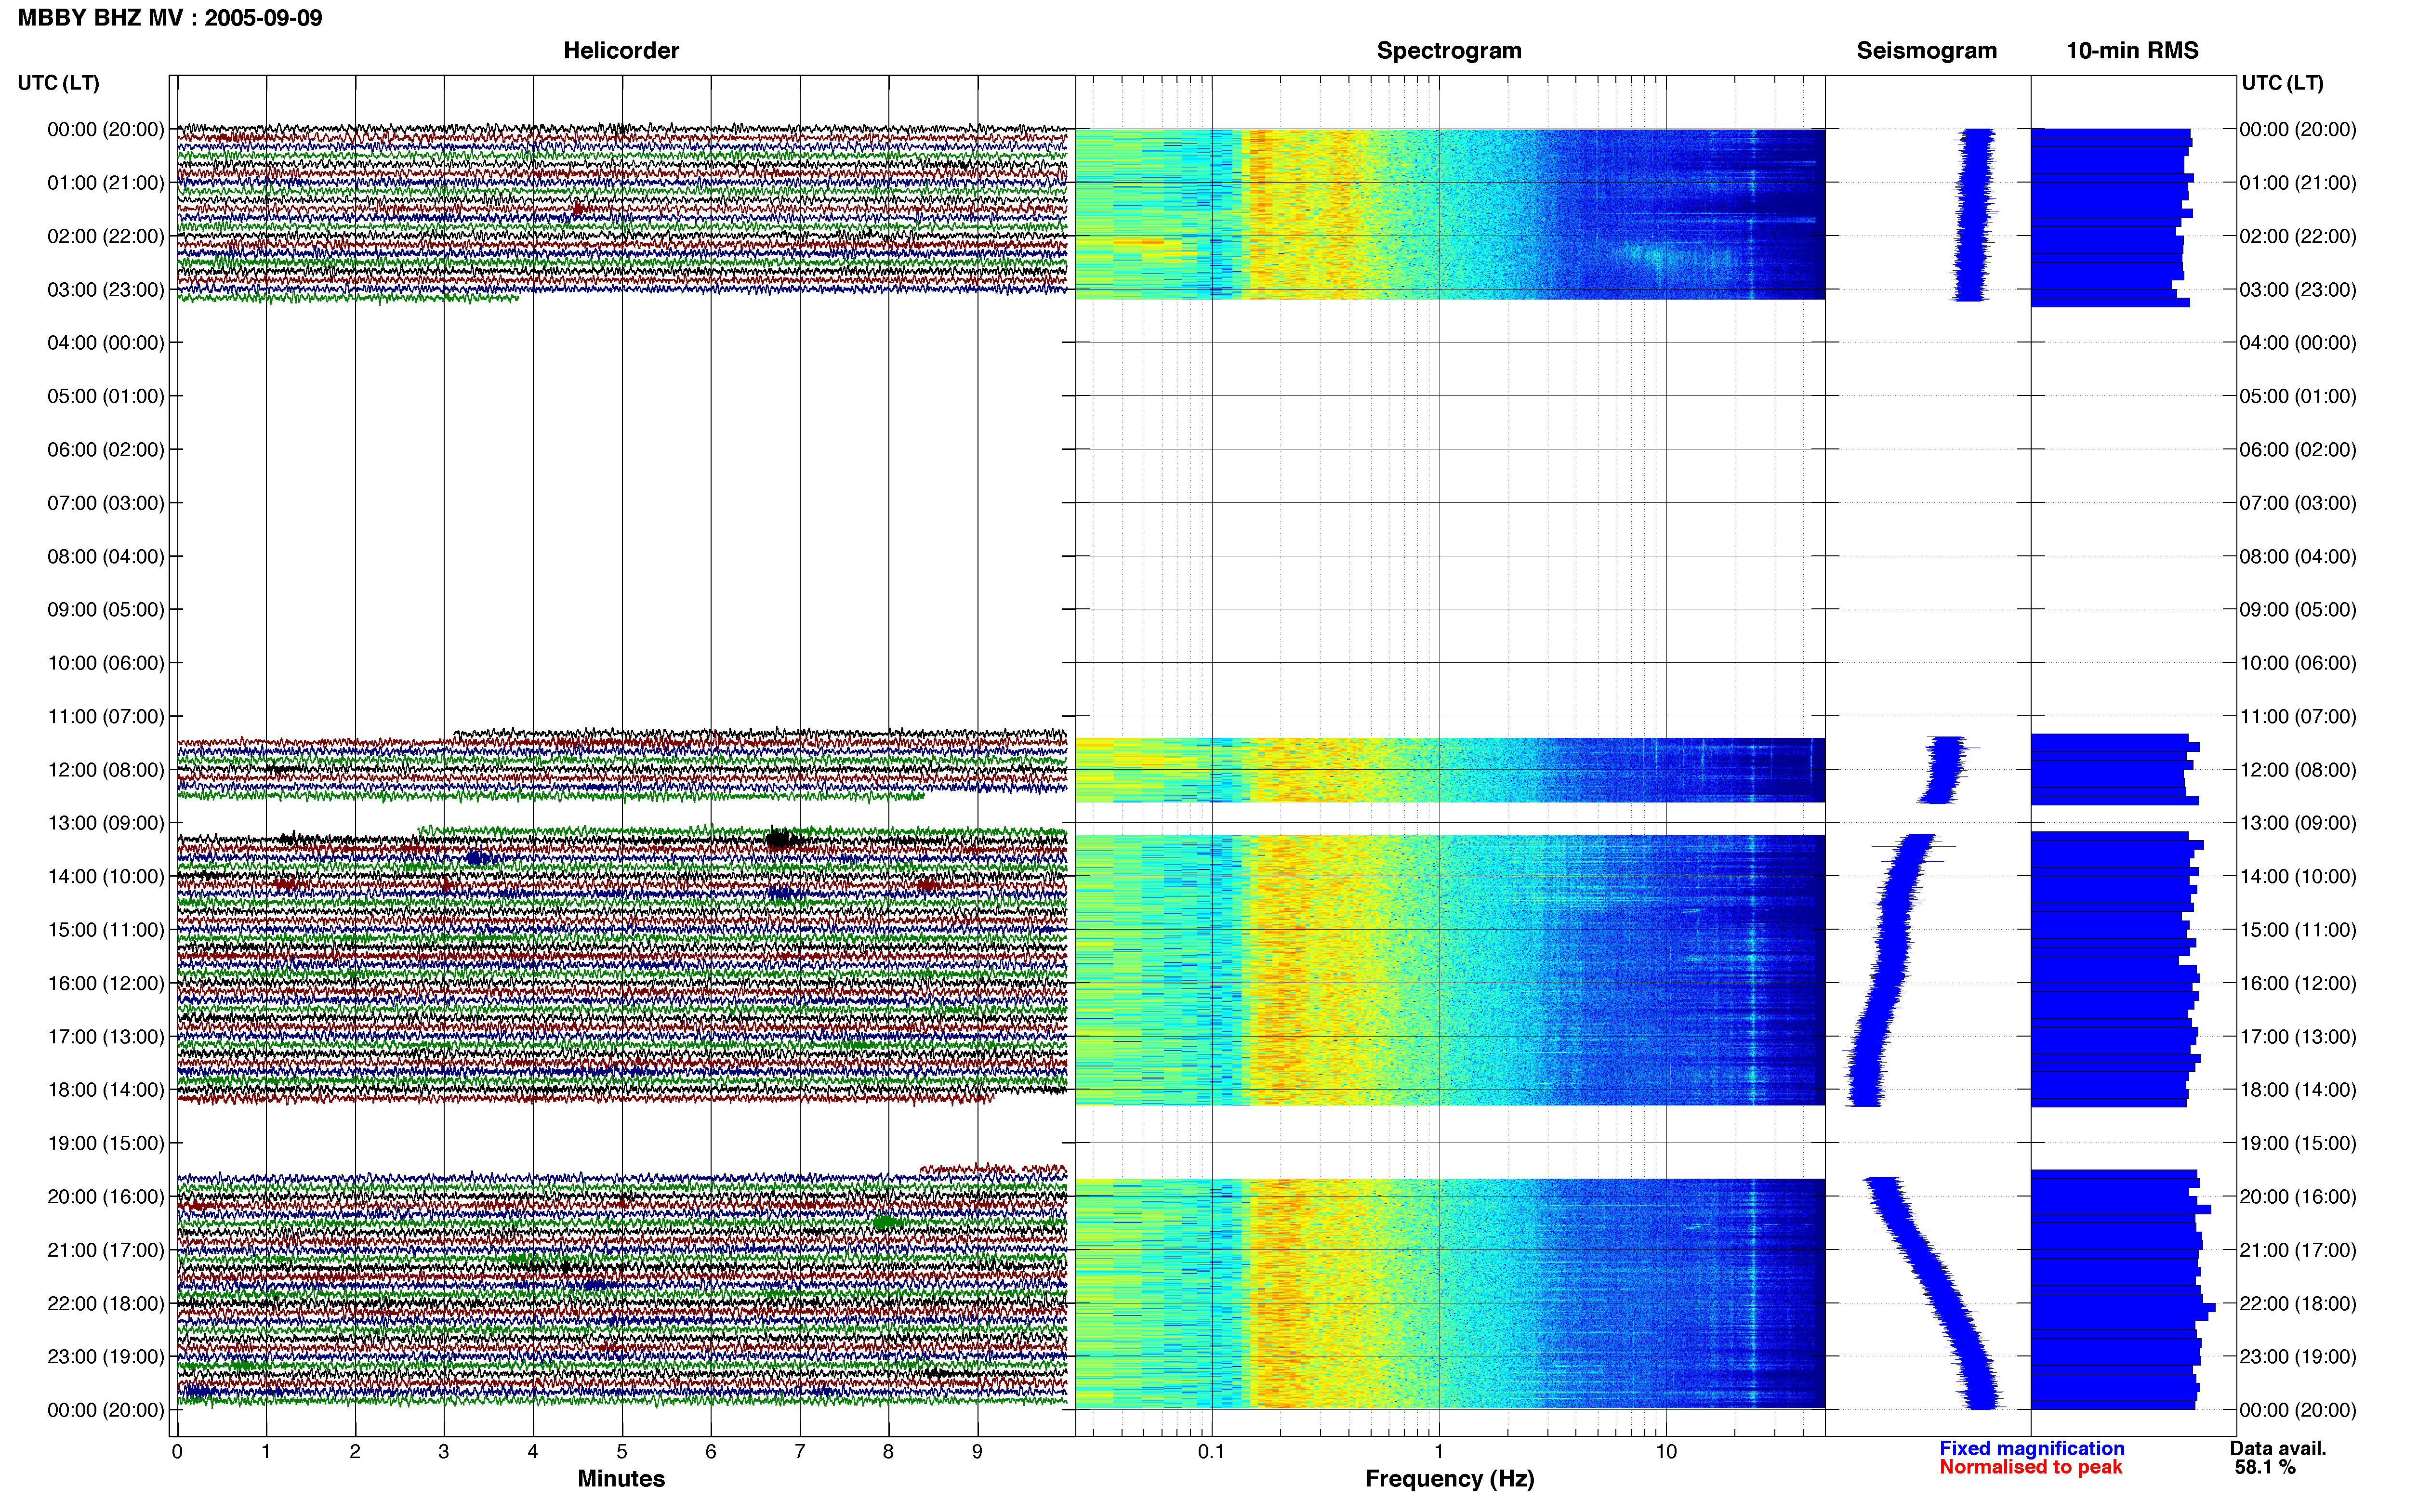
Task: Click left time label '08:00 (04:00)'
Action: [106, 556]
